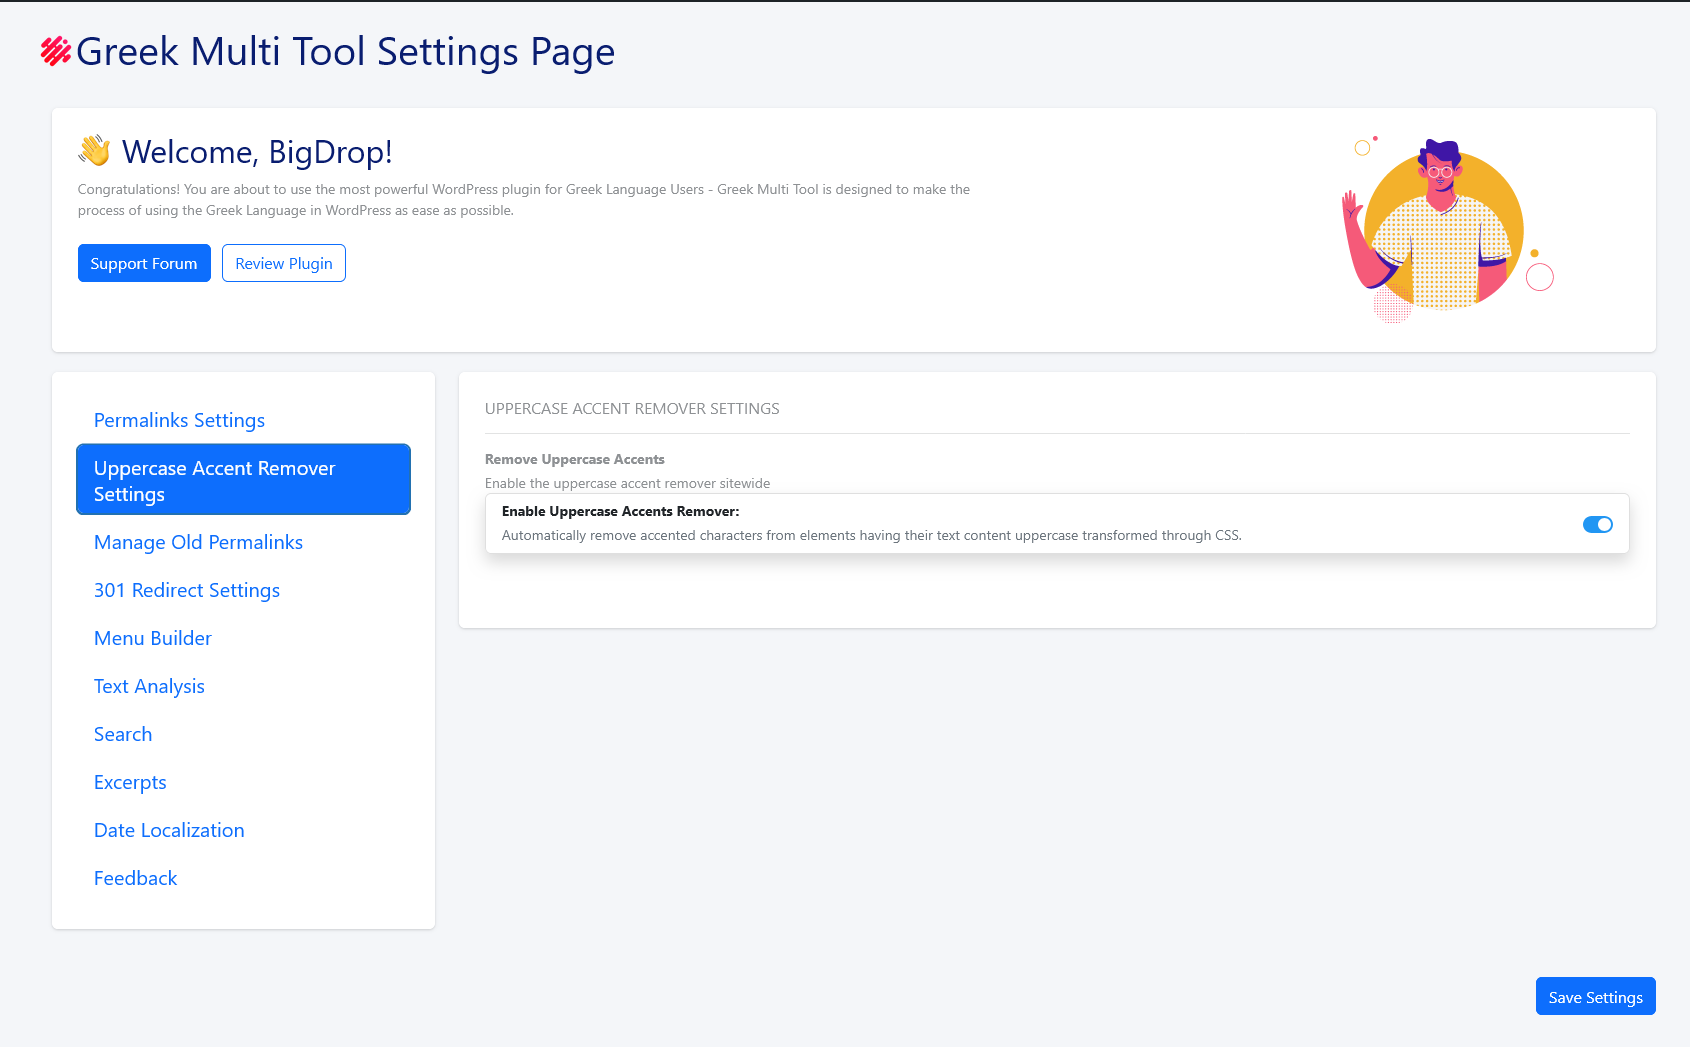The image size is (1690, 1047).
Task: Click the Save Settings button
Action: [x=1595, y=996]
